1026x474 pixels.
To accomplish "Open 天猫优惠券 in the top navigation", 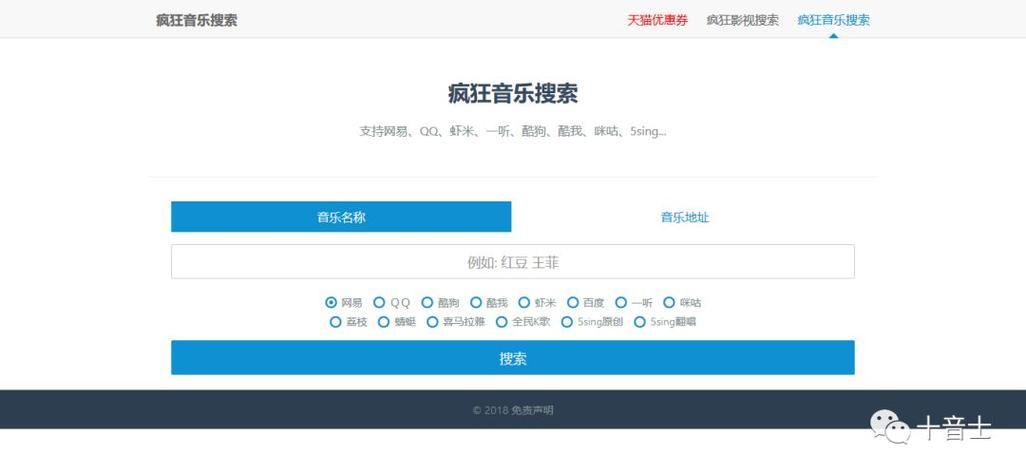I will click(x=658, y=20).
